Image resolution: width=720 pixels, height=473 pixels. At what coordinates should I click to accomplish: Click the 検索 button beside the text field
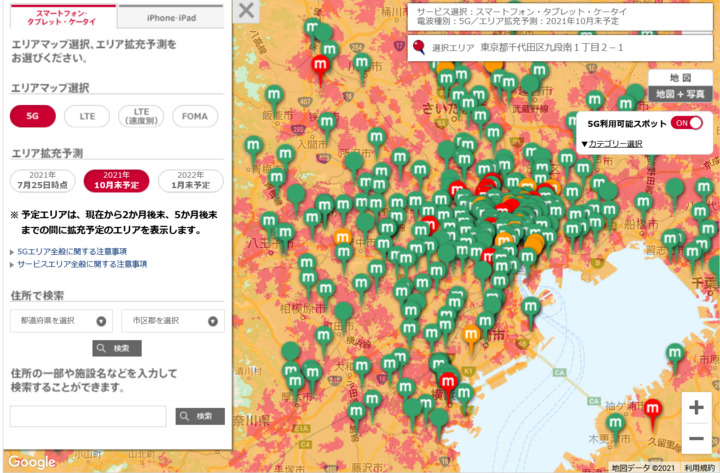coord(200,416)
